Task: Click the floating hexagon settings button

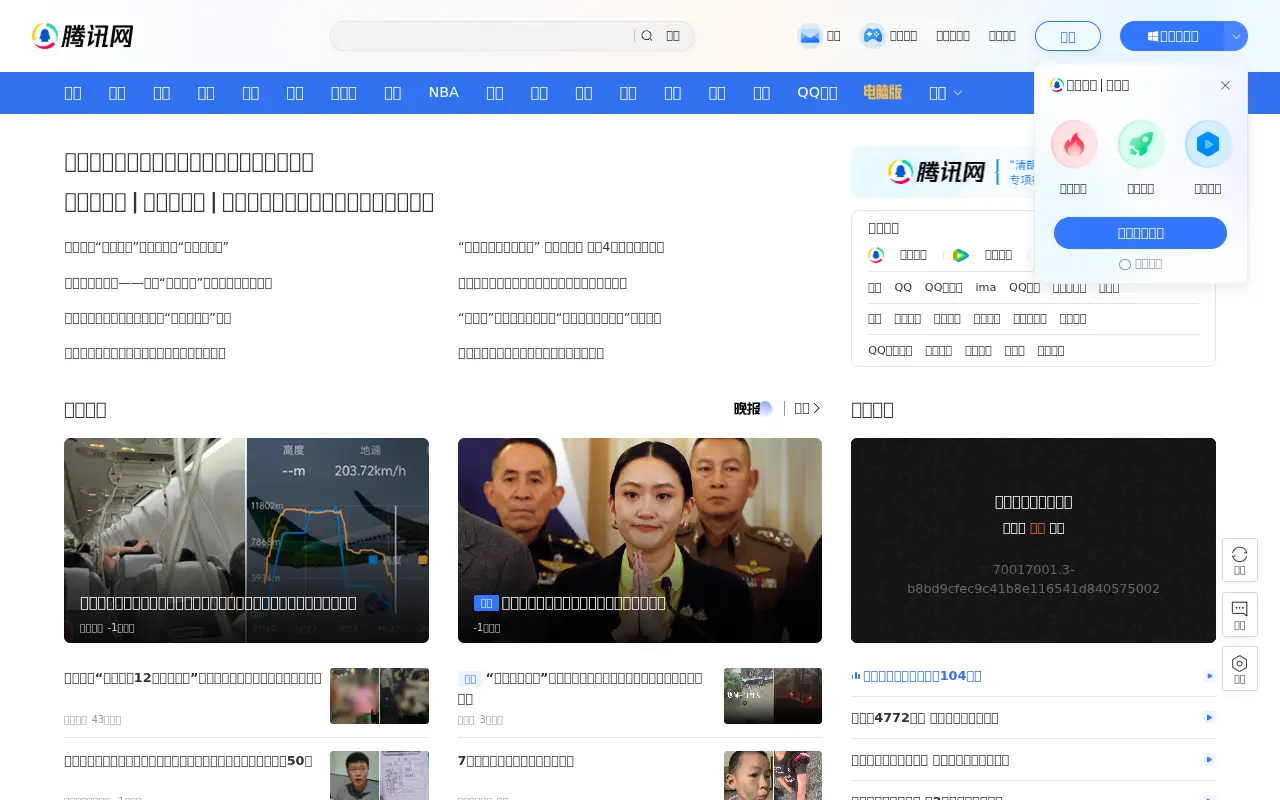Action: (x=1240, y=668)
